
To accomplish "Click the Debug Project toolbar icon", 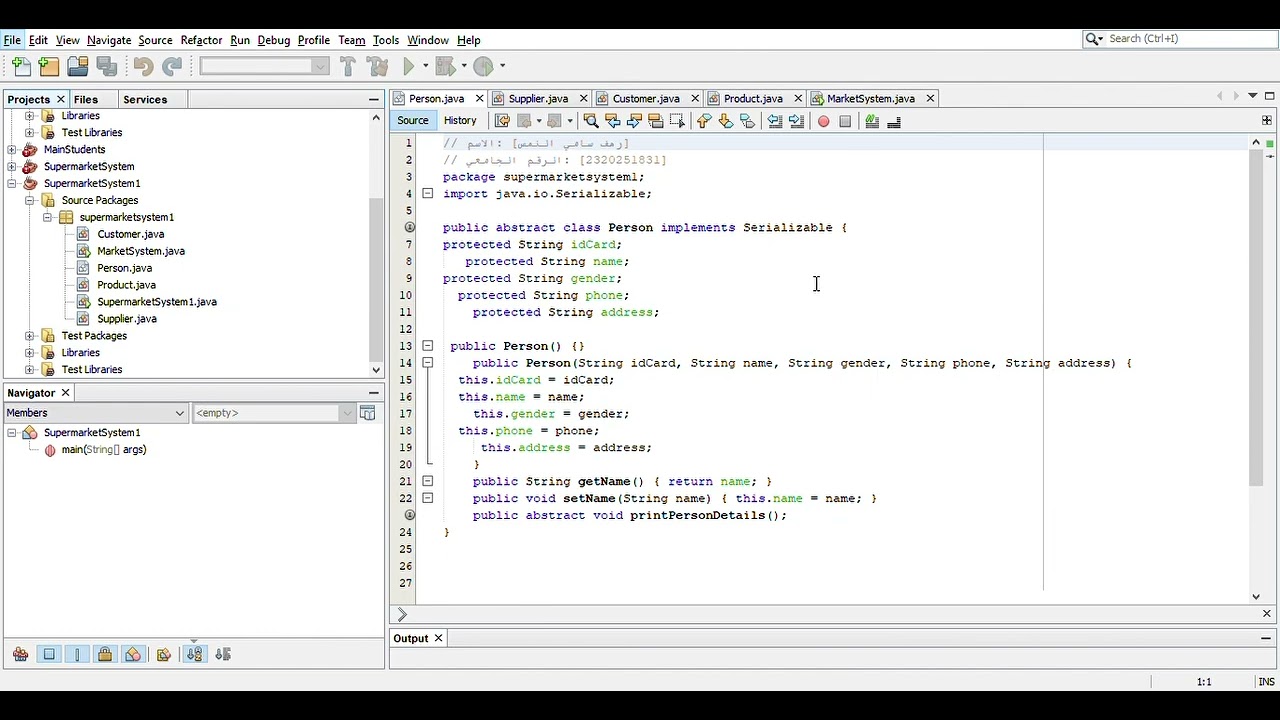I will coord(445,66).
